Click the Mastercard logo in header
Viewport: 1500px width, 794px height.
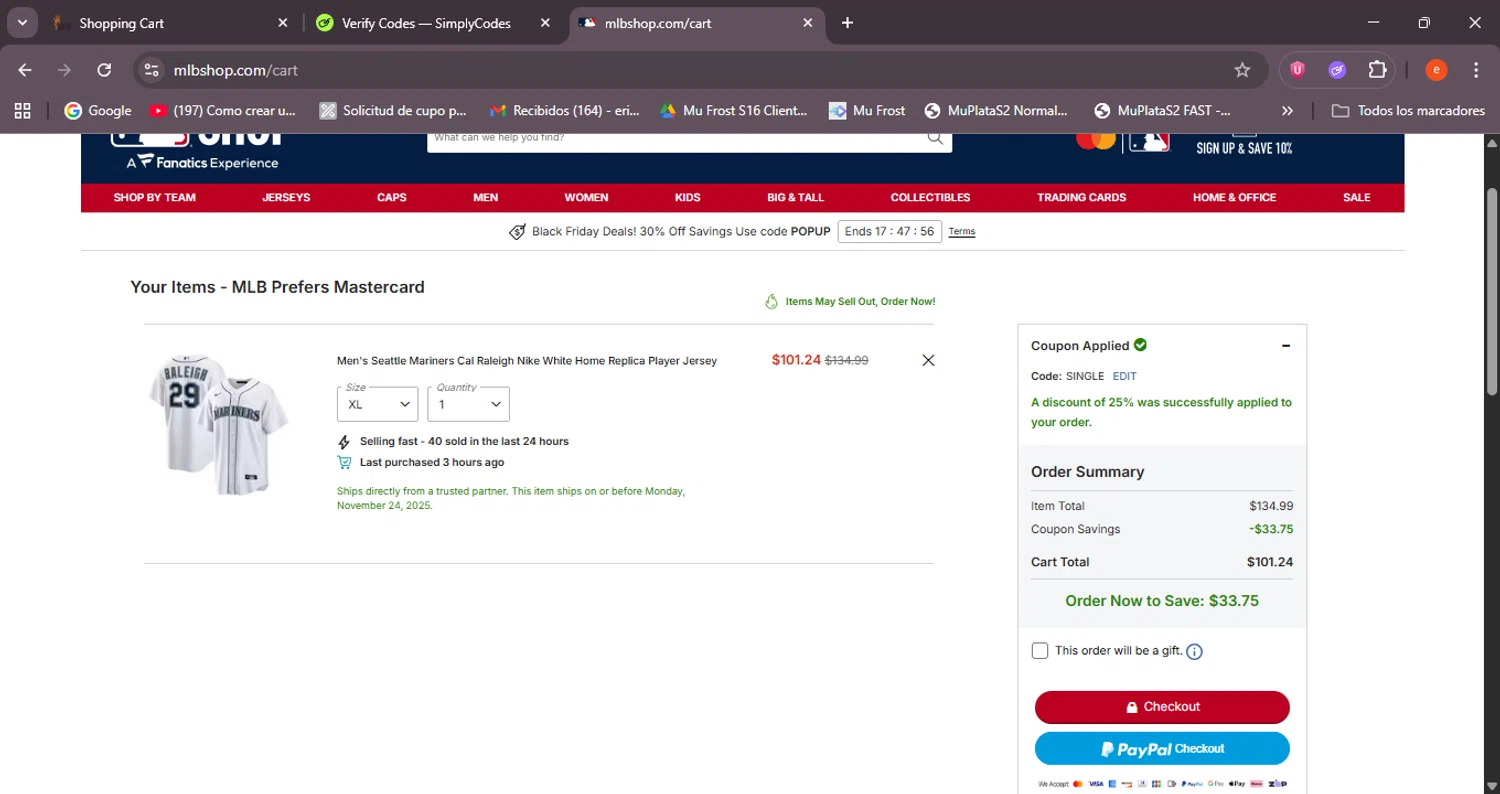1096,141
